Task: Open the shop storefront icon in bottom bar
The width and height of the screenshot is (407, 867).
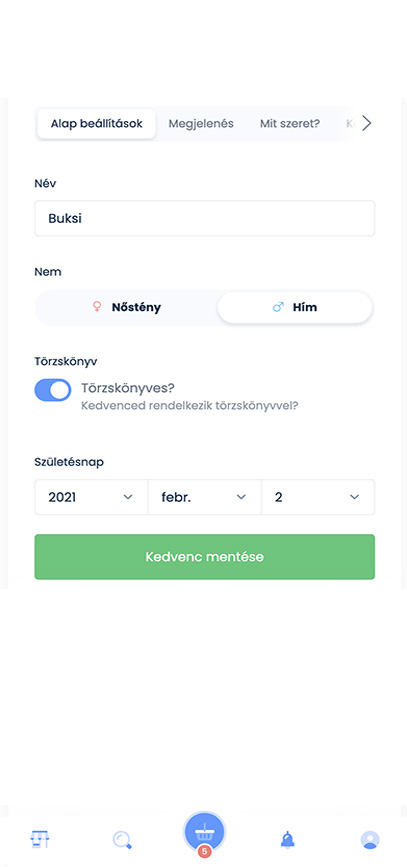Action: 40,839
